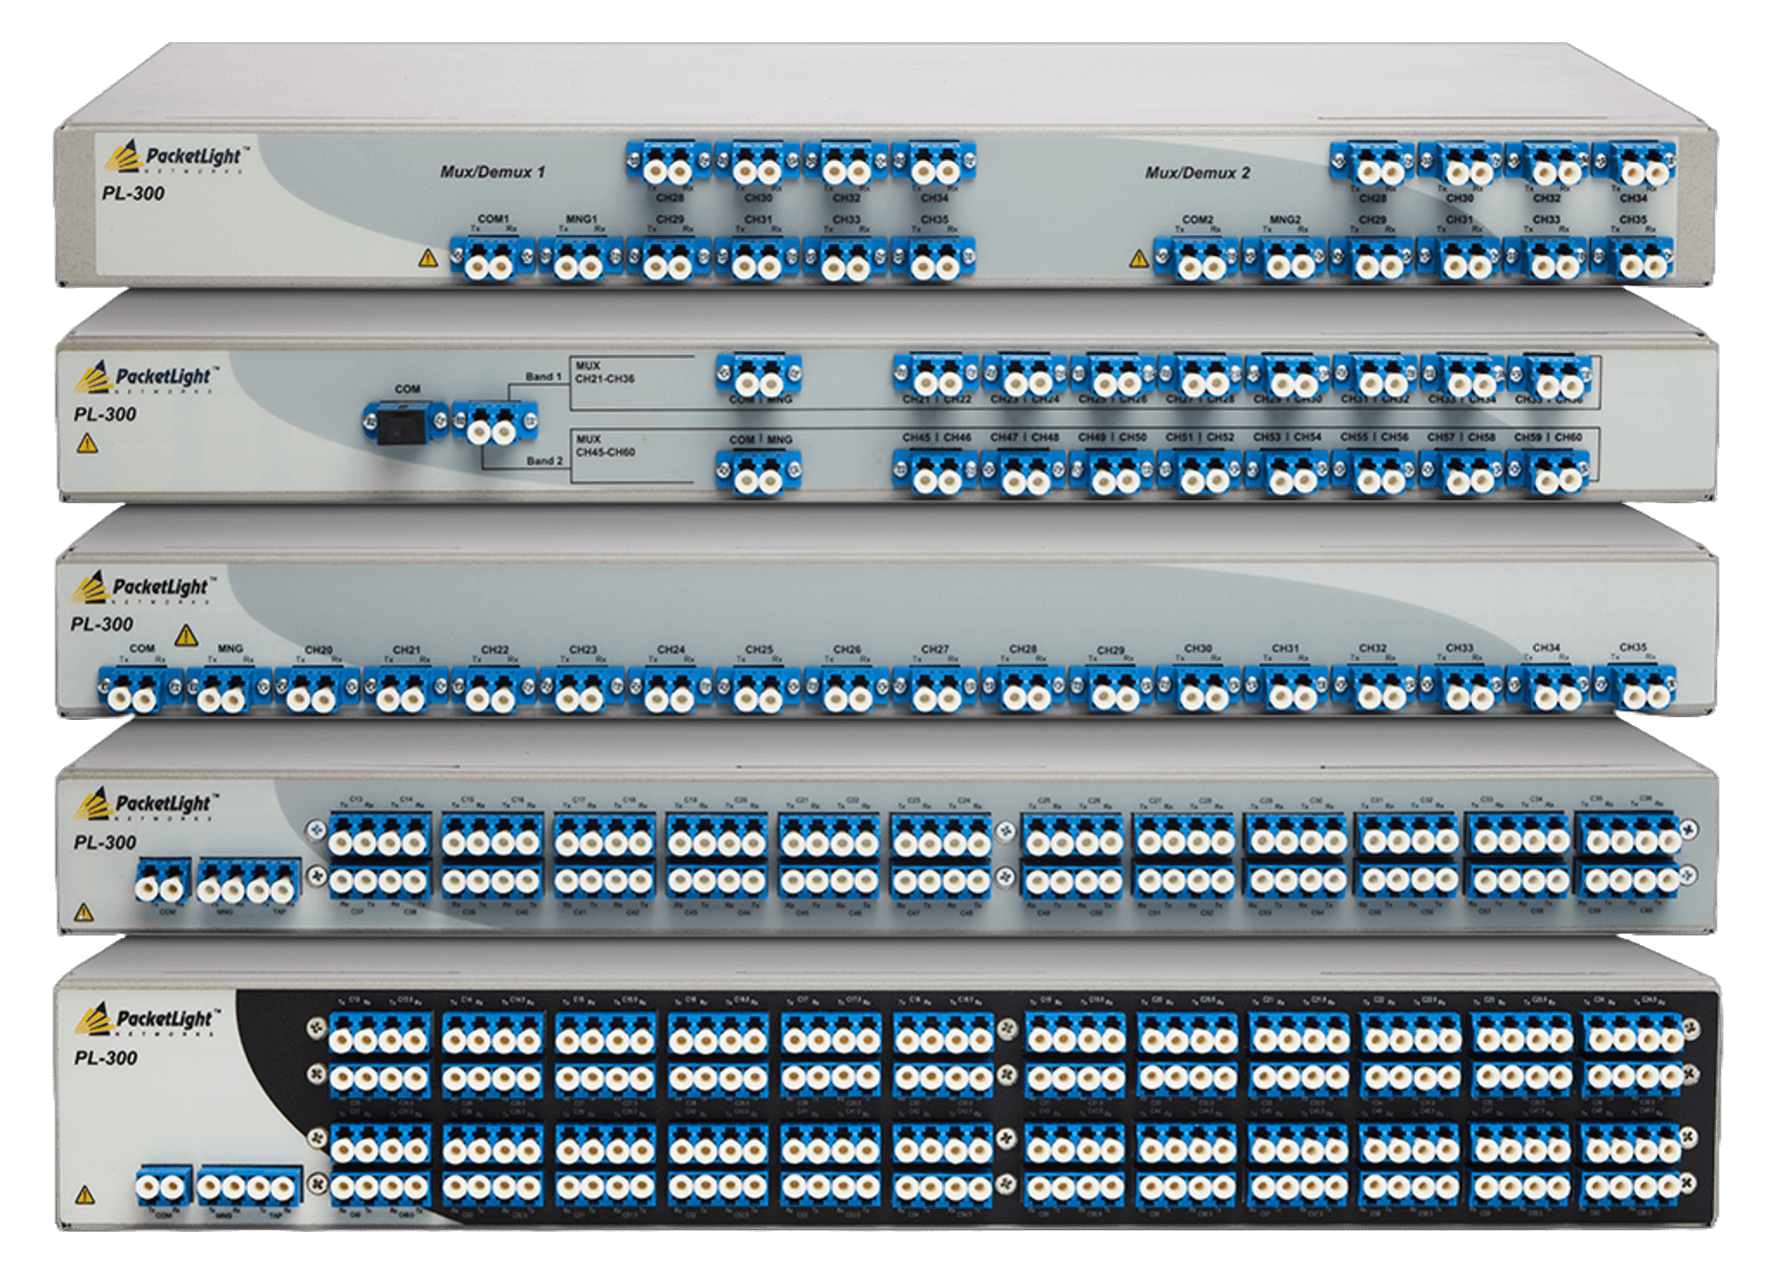The image size is (1779, 1270).
Task: Click the CH27 duplex port
Action: tap(935, 690)
